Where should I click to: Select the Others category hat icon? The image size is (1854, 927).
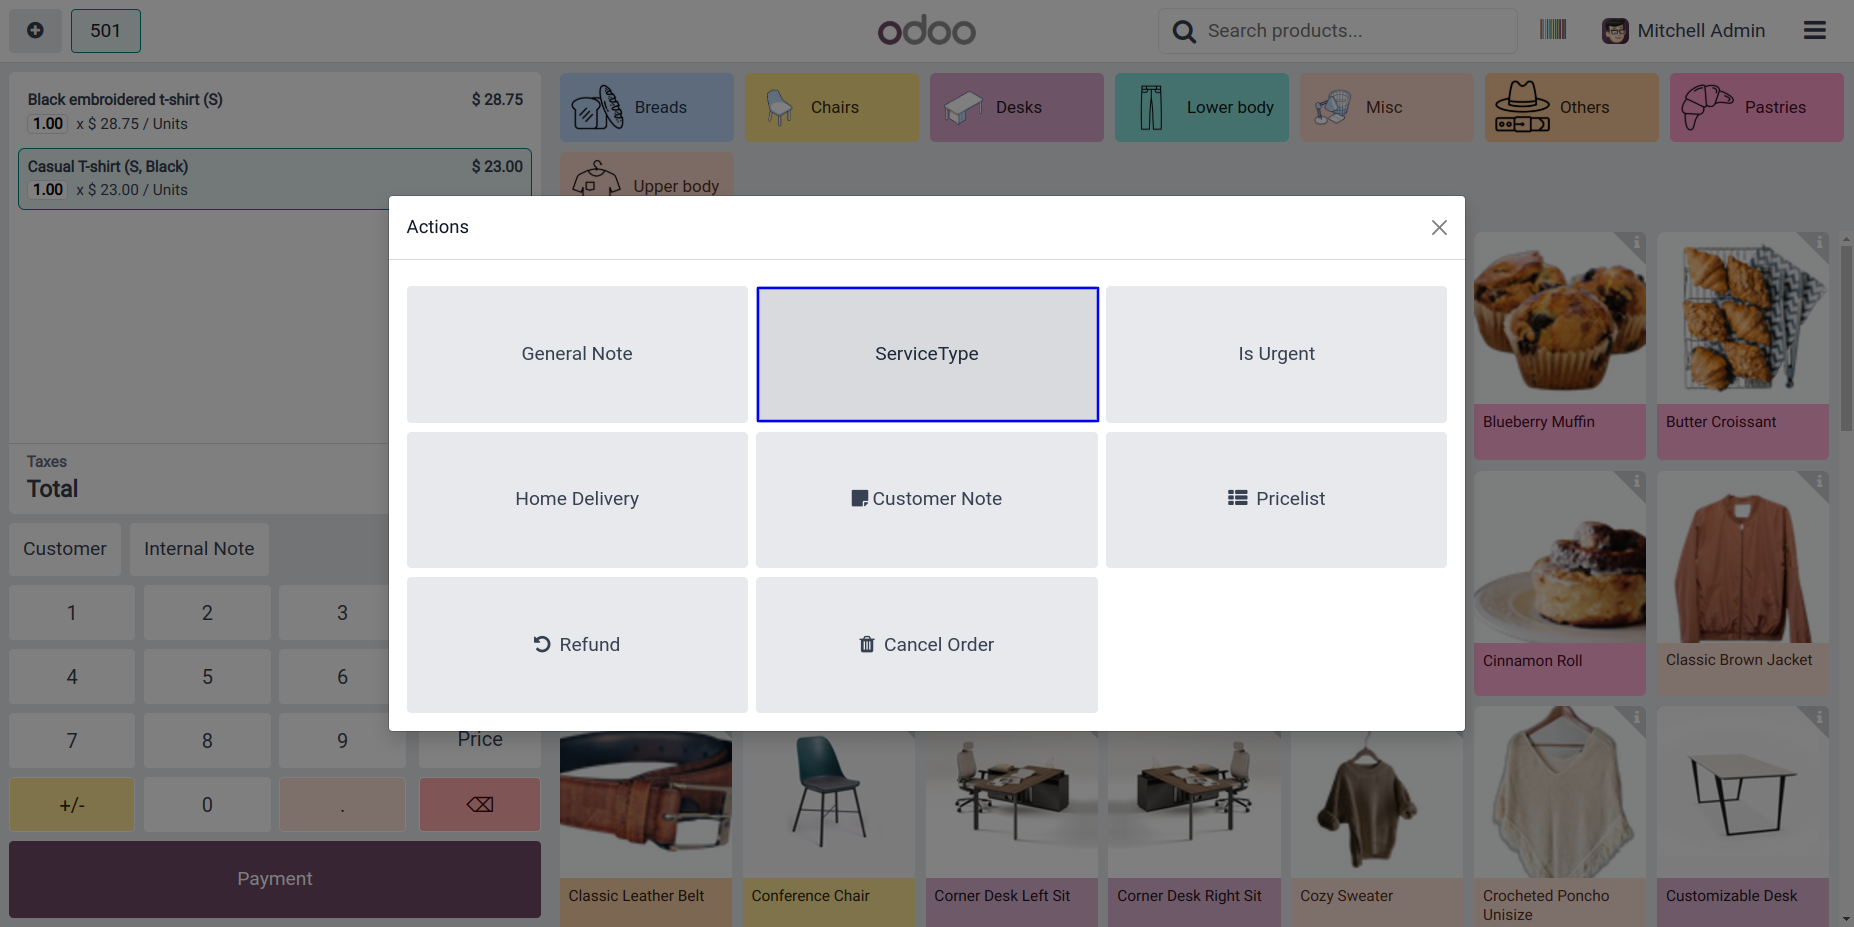coord(1521,107)
